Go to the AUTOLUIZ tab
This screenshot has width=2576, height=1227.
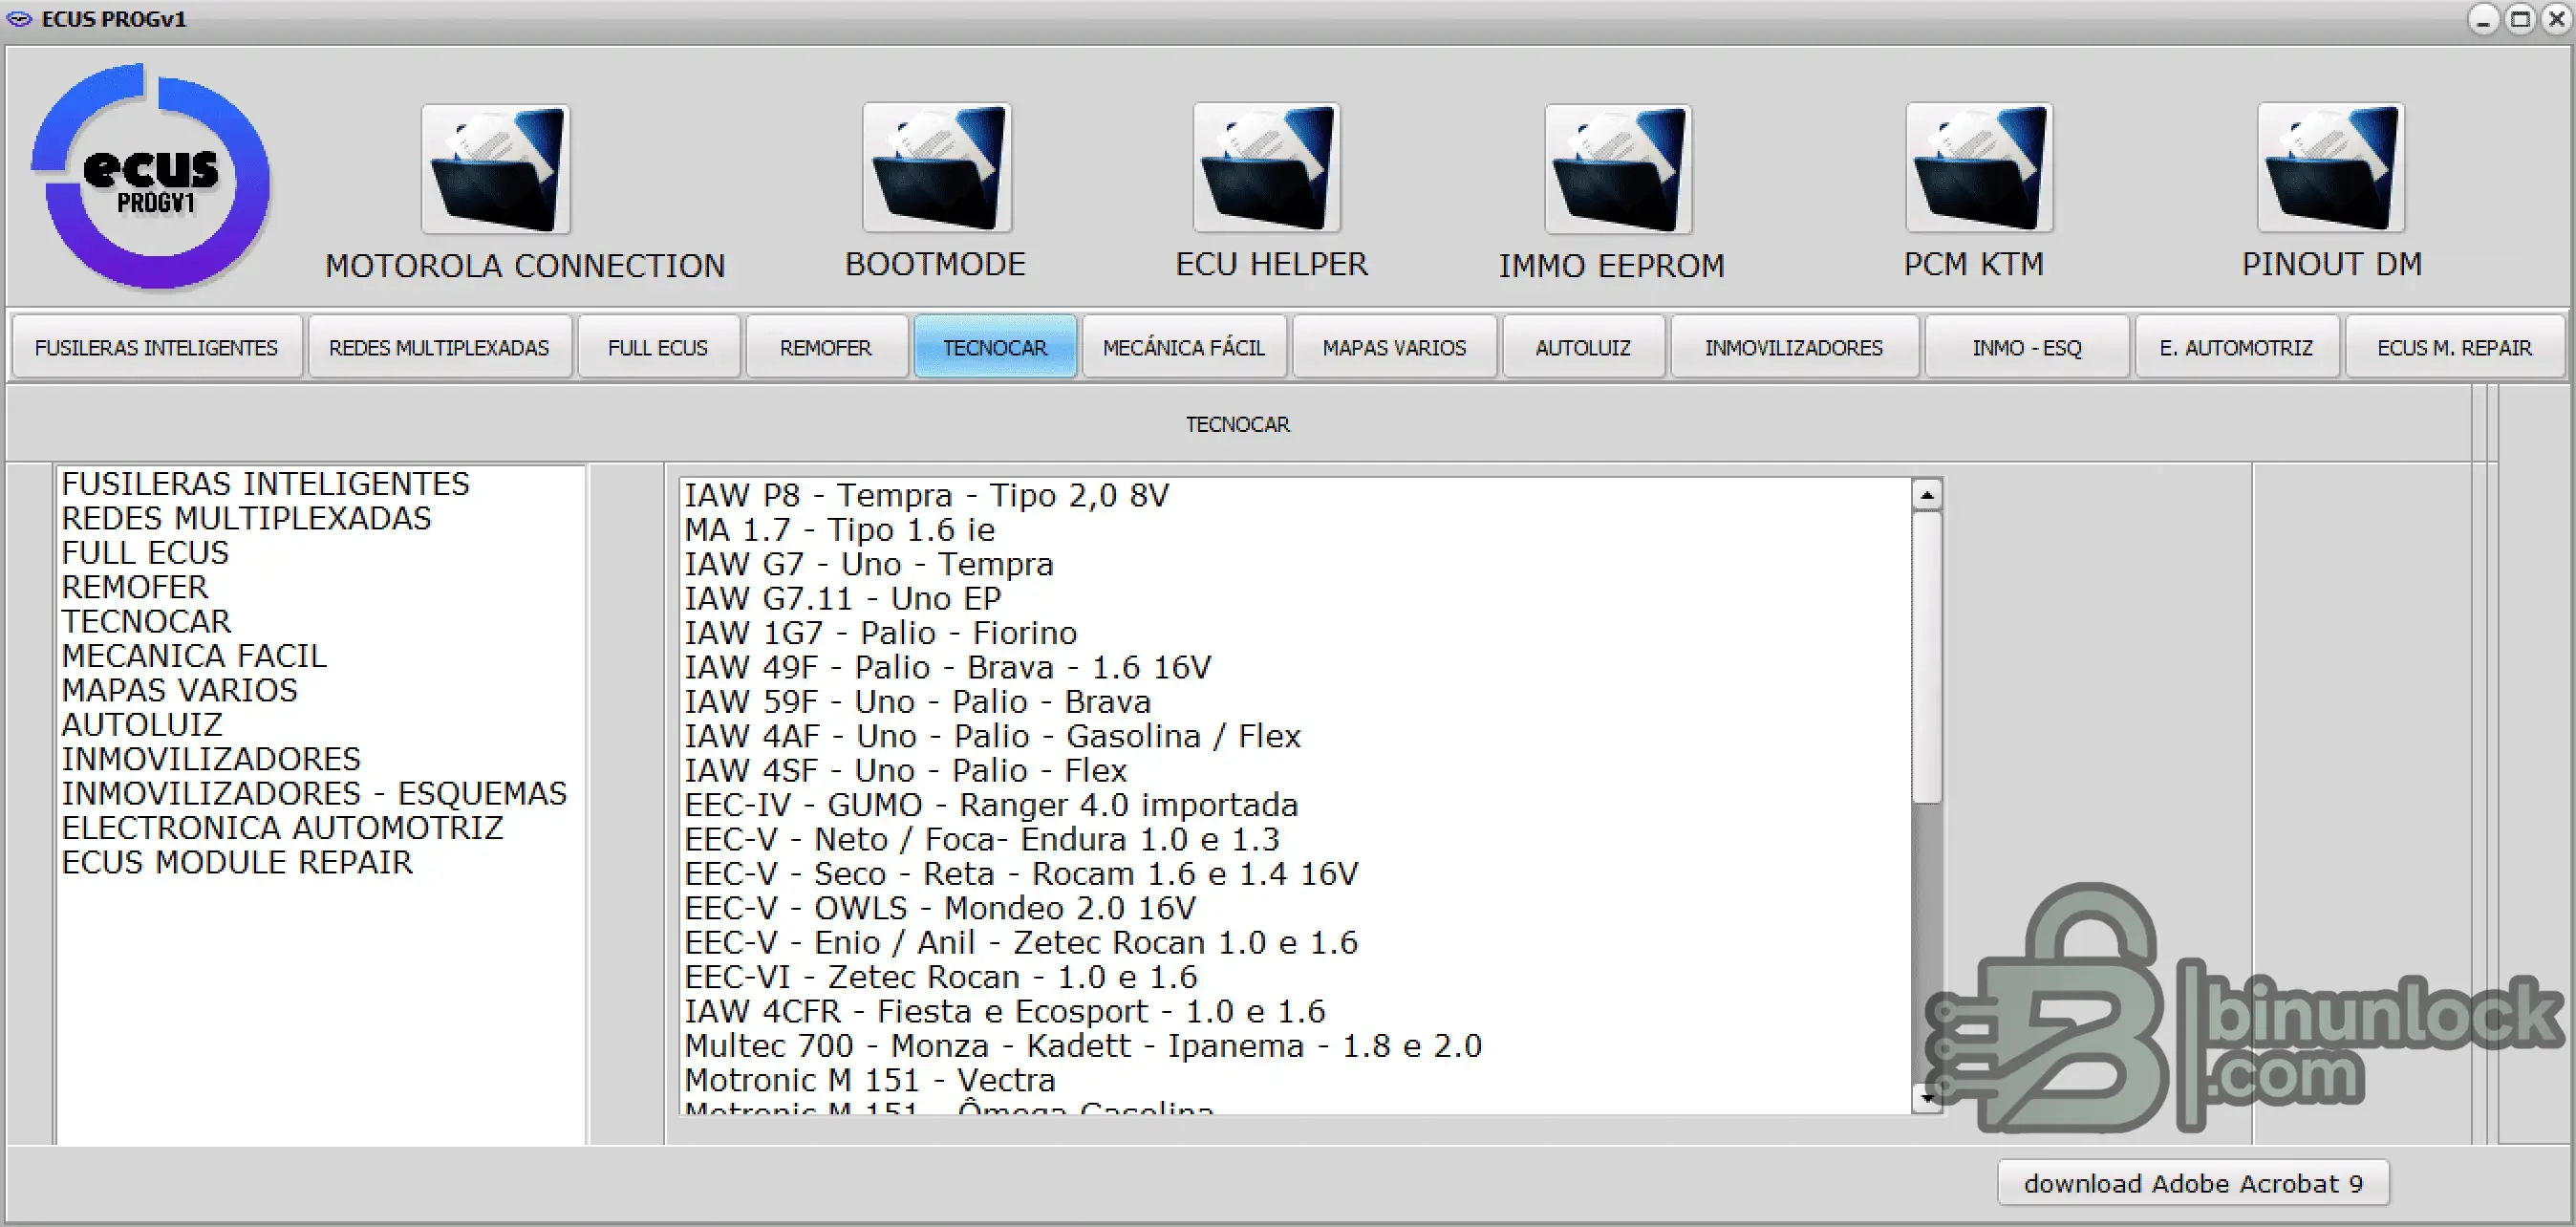(1584, 348)
